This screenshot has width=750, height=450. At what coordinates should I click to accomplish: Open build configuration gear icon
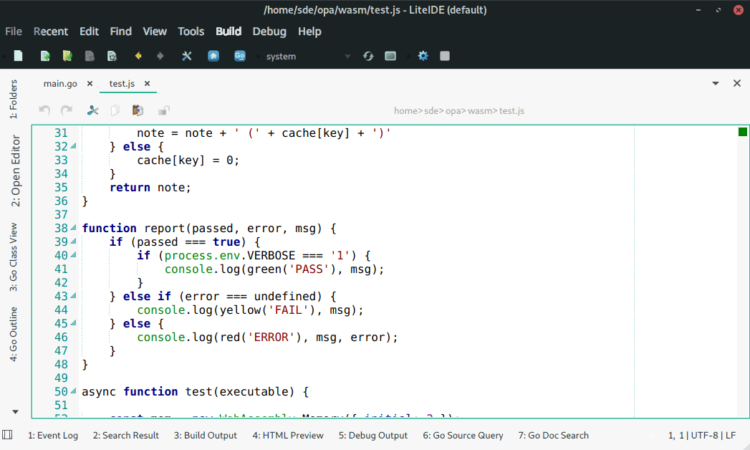coord(423,56)
